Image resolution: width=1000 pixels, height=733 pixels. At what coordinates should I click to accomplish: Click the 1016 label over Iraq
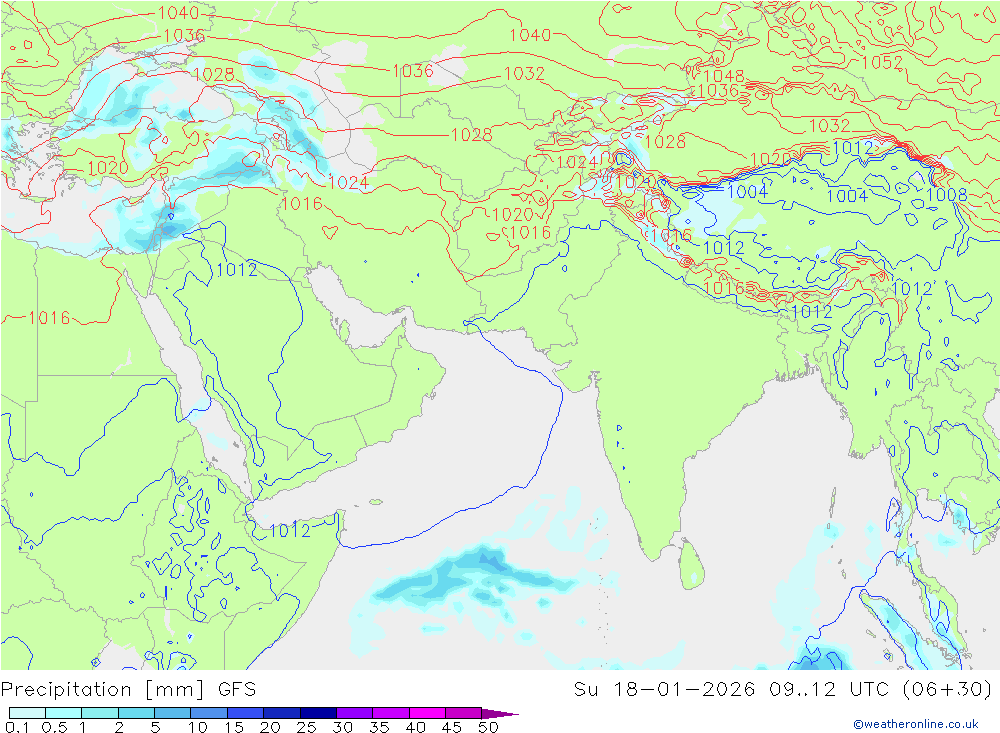[x=302, y=204]
